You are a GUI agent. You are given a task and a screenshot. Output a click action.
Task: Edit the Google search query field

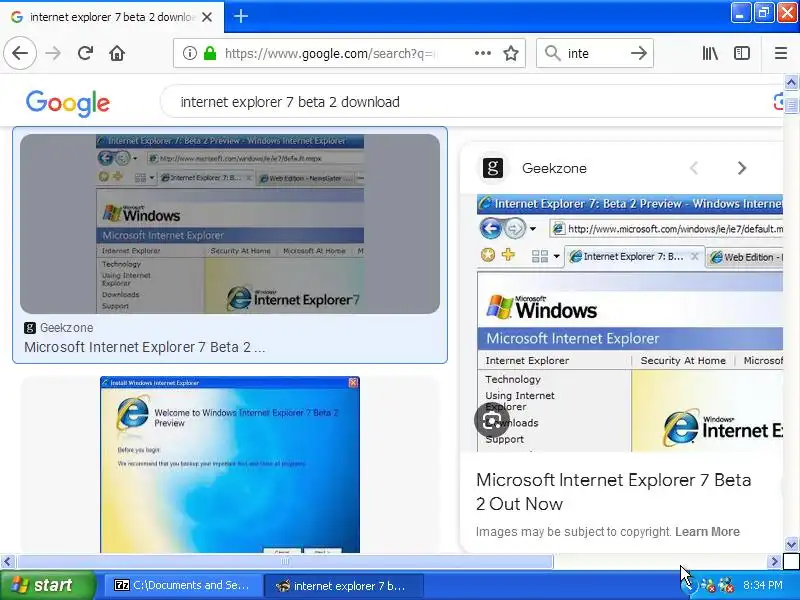tap(469, 102)
